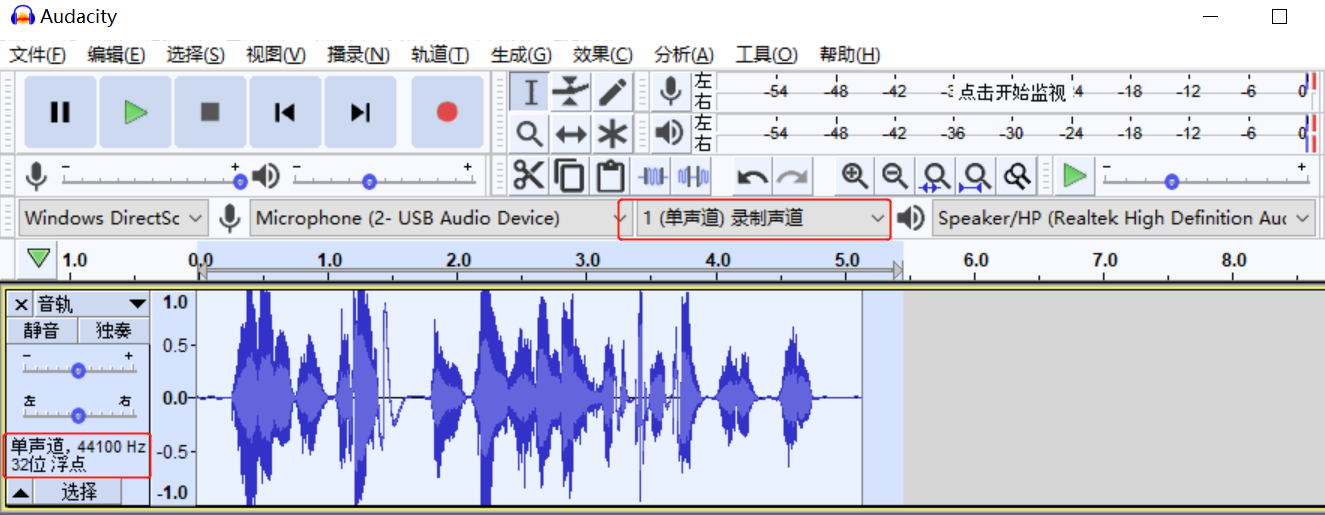The image size is (1325, 515).
Task: Open the 编辑(E) menu
Action: 116,54
